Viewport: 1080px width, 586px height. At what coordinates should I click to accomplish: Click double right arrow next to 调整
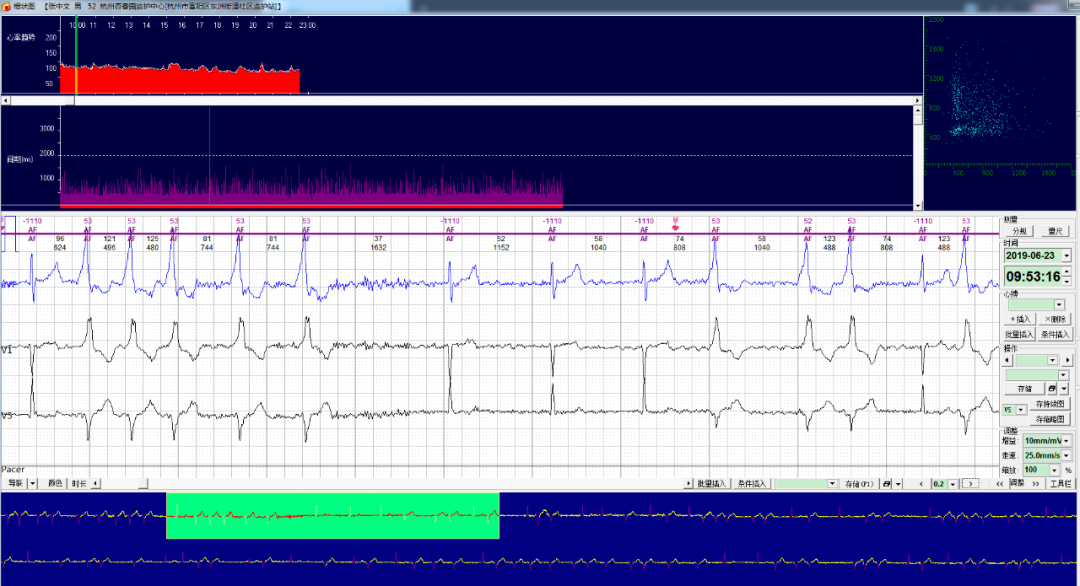coord(1037,483)
